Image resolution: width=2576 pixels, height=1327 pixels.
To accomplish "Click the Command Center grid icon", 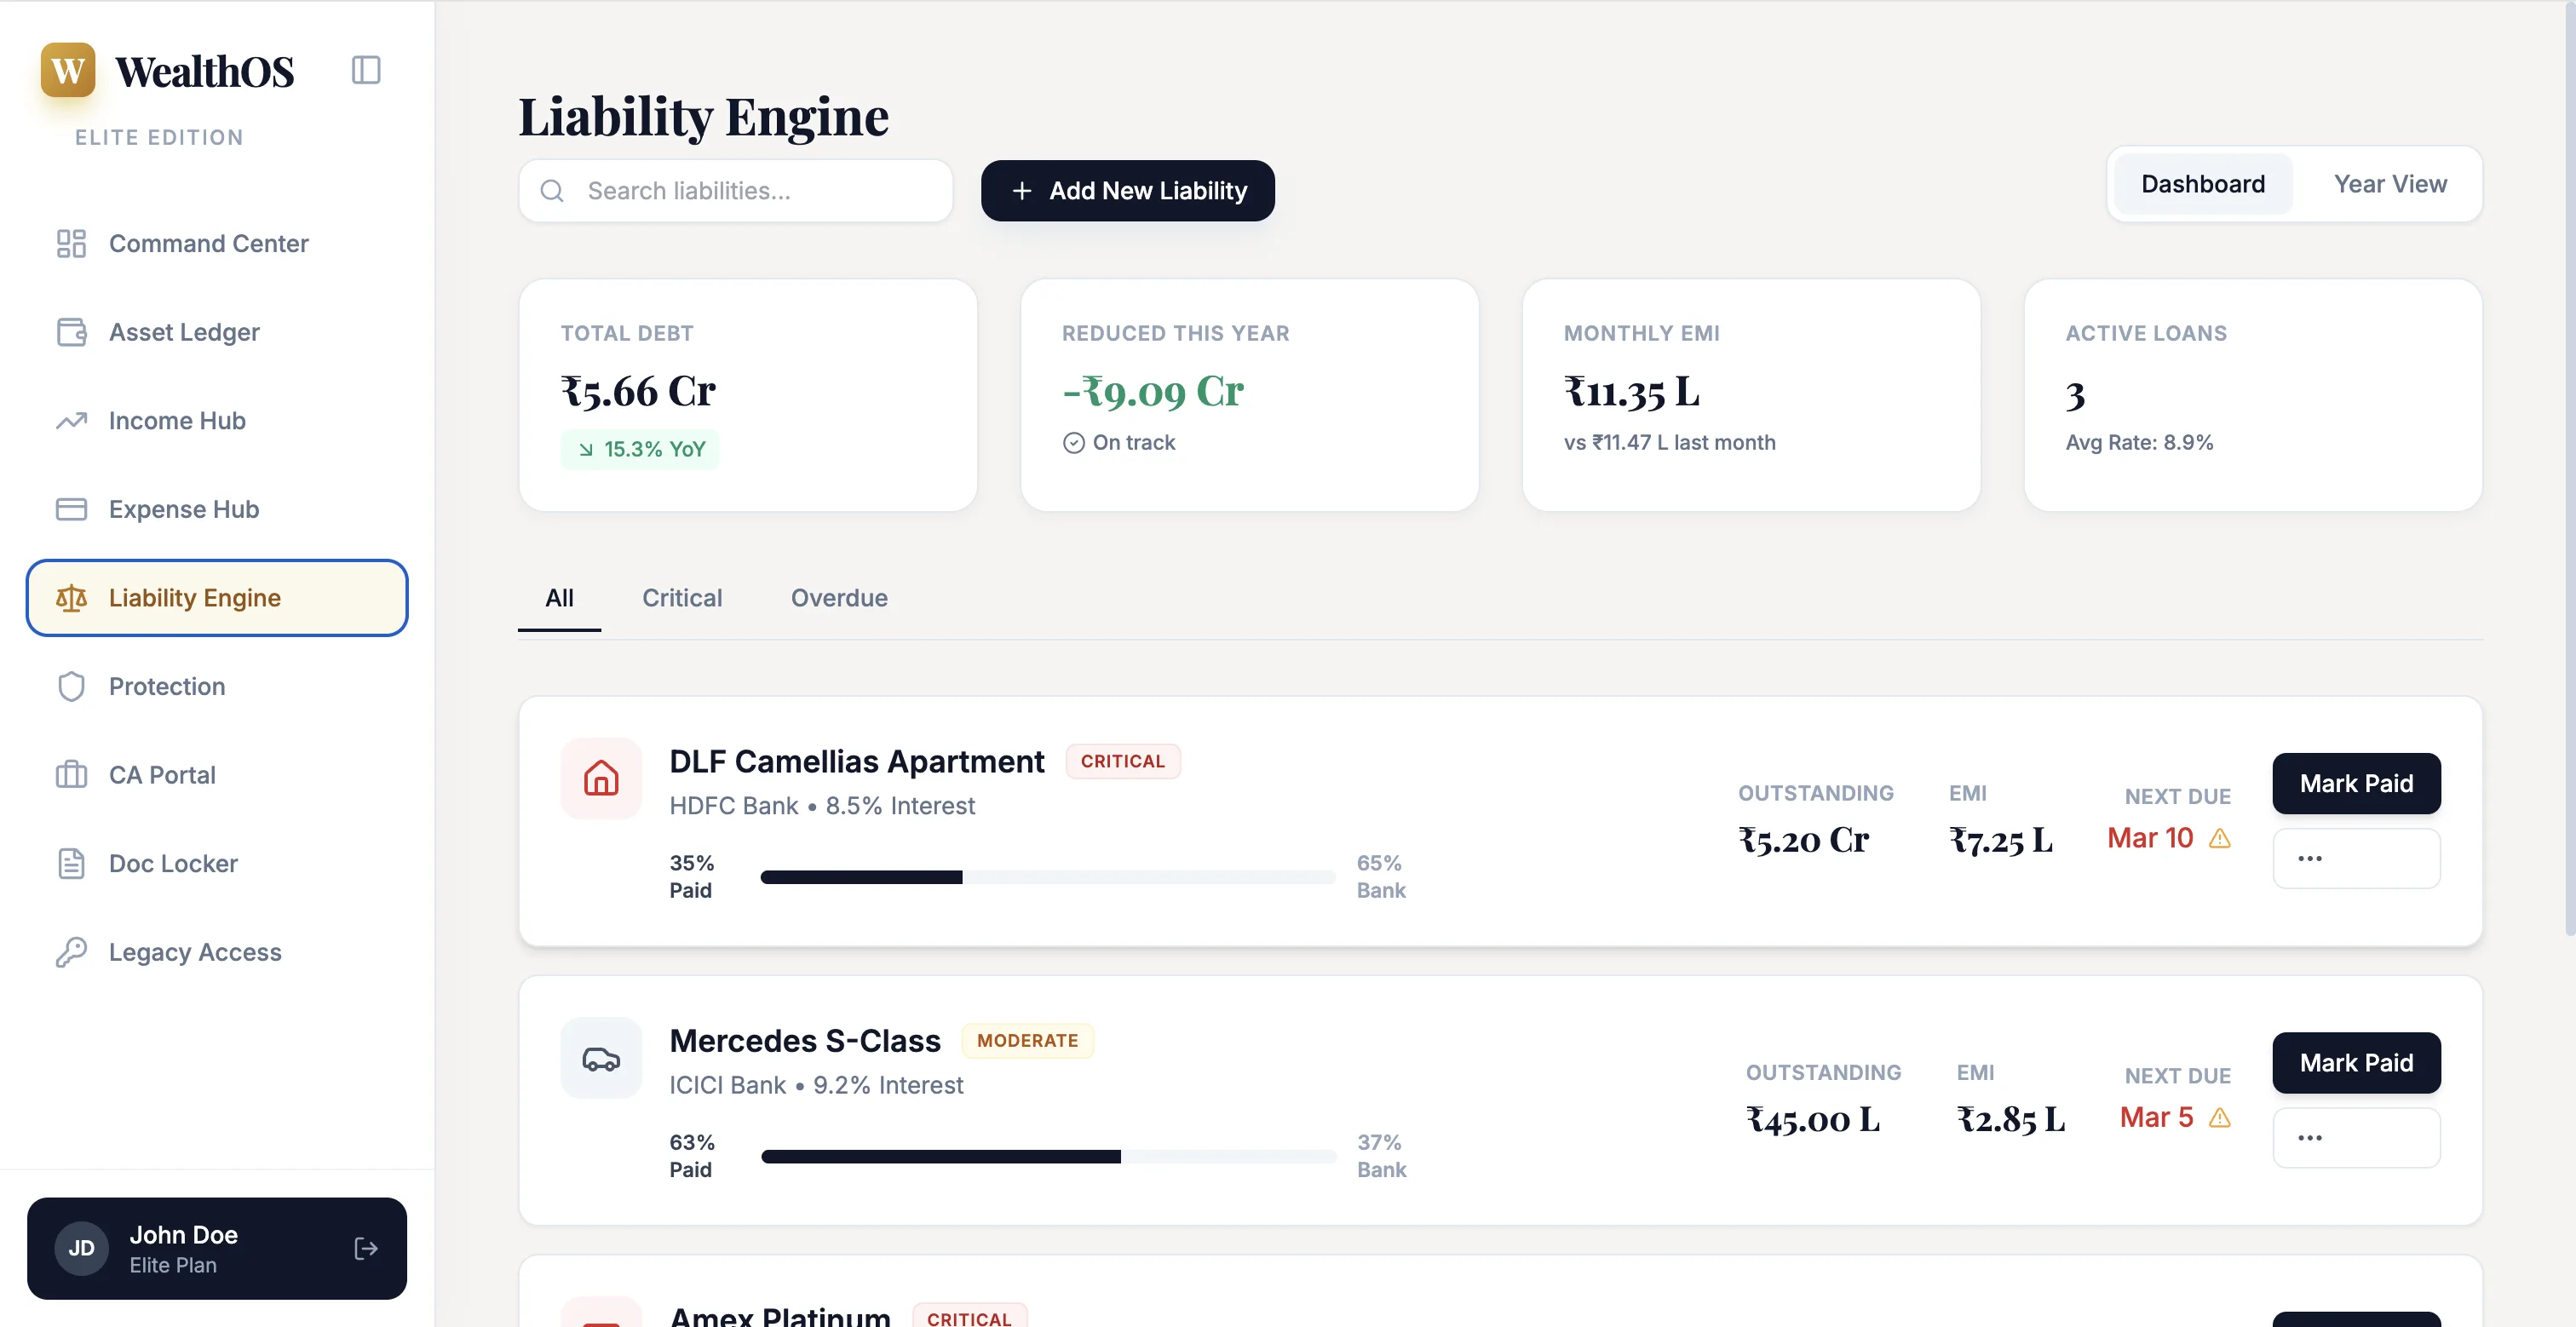I will point(71,243).
